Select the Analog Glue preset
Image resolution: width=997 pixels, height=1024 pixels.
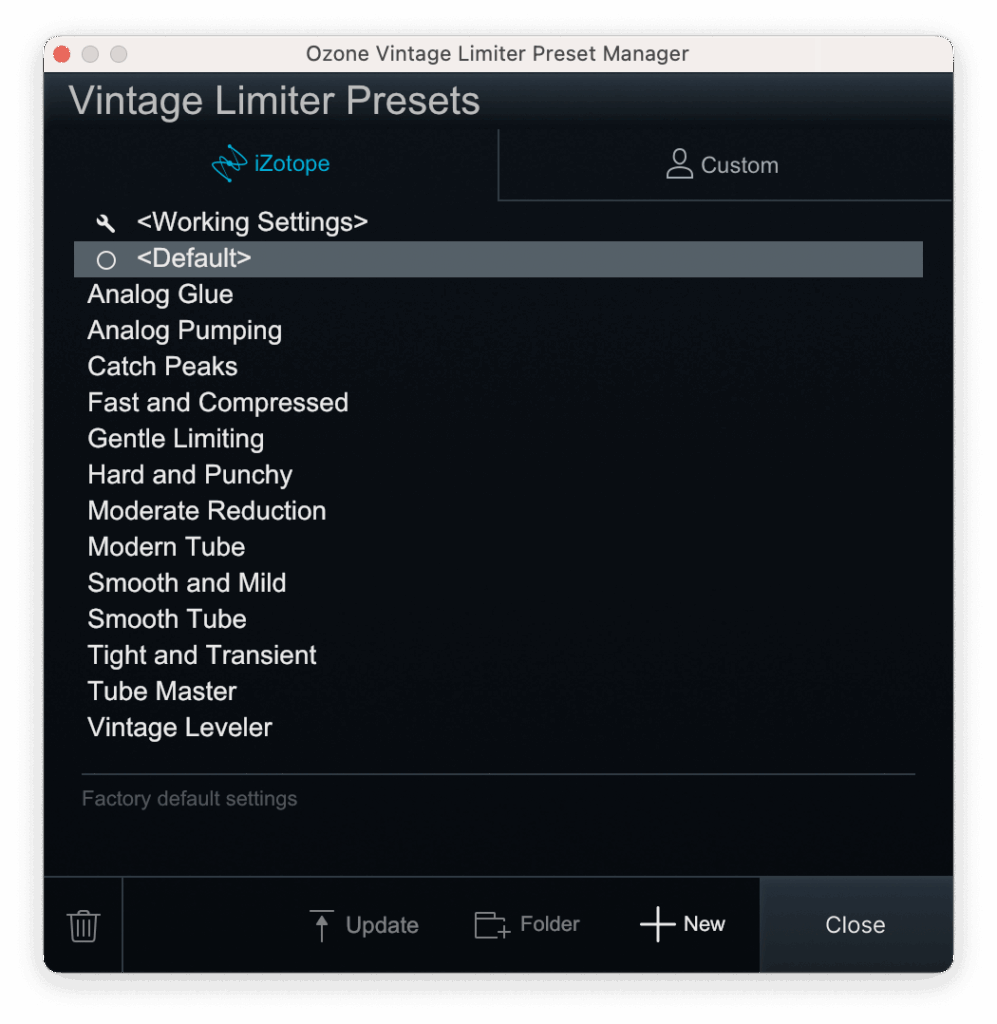pos(160,295)
